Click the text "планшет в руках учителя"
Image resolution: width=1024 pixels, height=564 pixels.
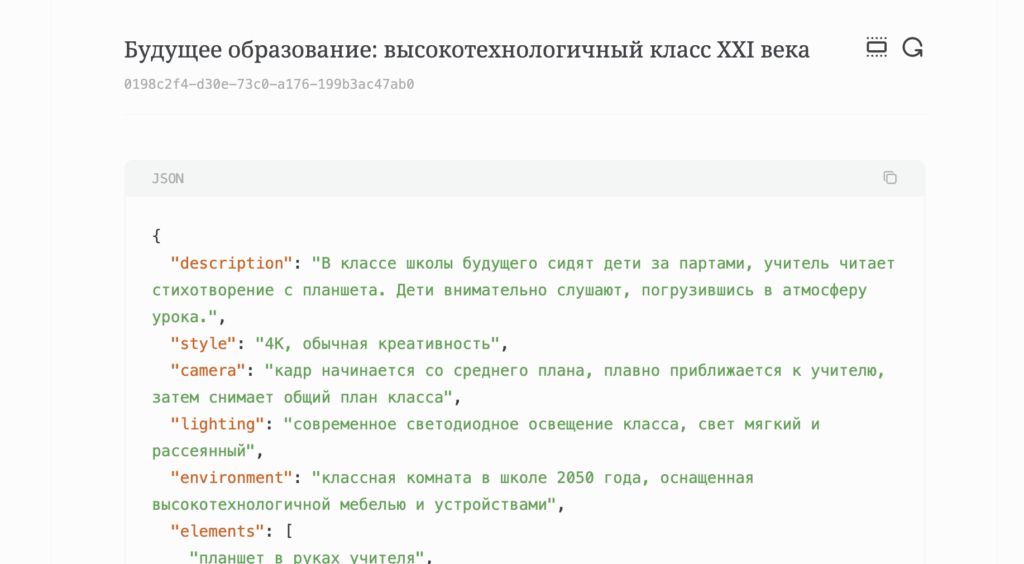pyautogui.click(x=306, y=557)
